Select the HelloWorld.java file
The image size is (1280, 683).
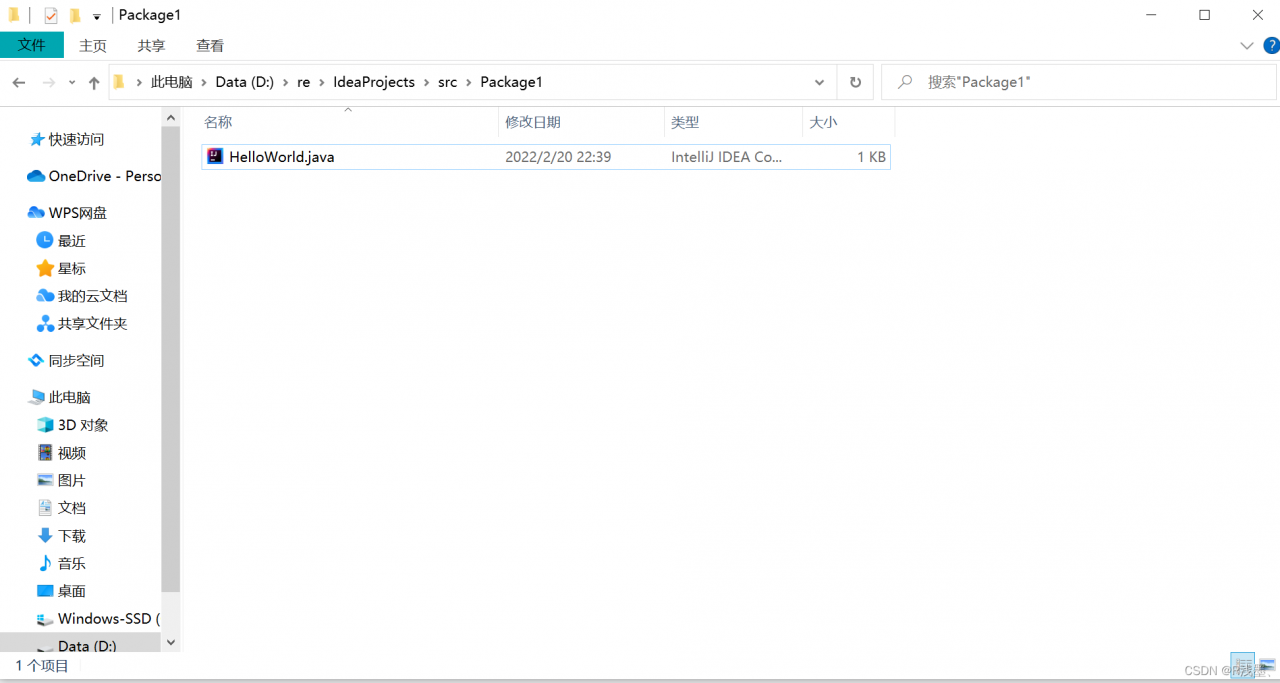point(546,157)
